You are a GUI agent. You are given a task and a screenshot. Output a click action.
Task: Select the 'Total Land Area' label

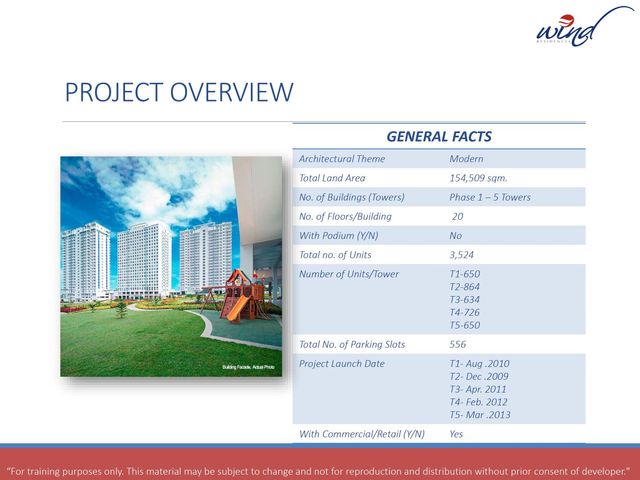click(x=332, y=178)
